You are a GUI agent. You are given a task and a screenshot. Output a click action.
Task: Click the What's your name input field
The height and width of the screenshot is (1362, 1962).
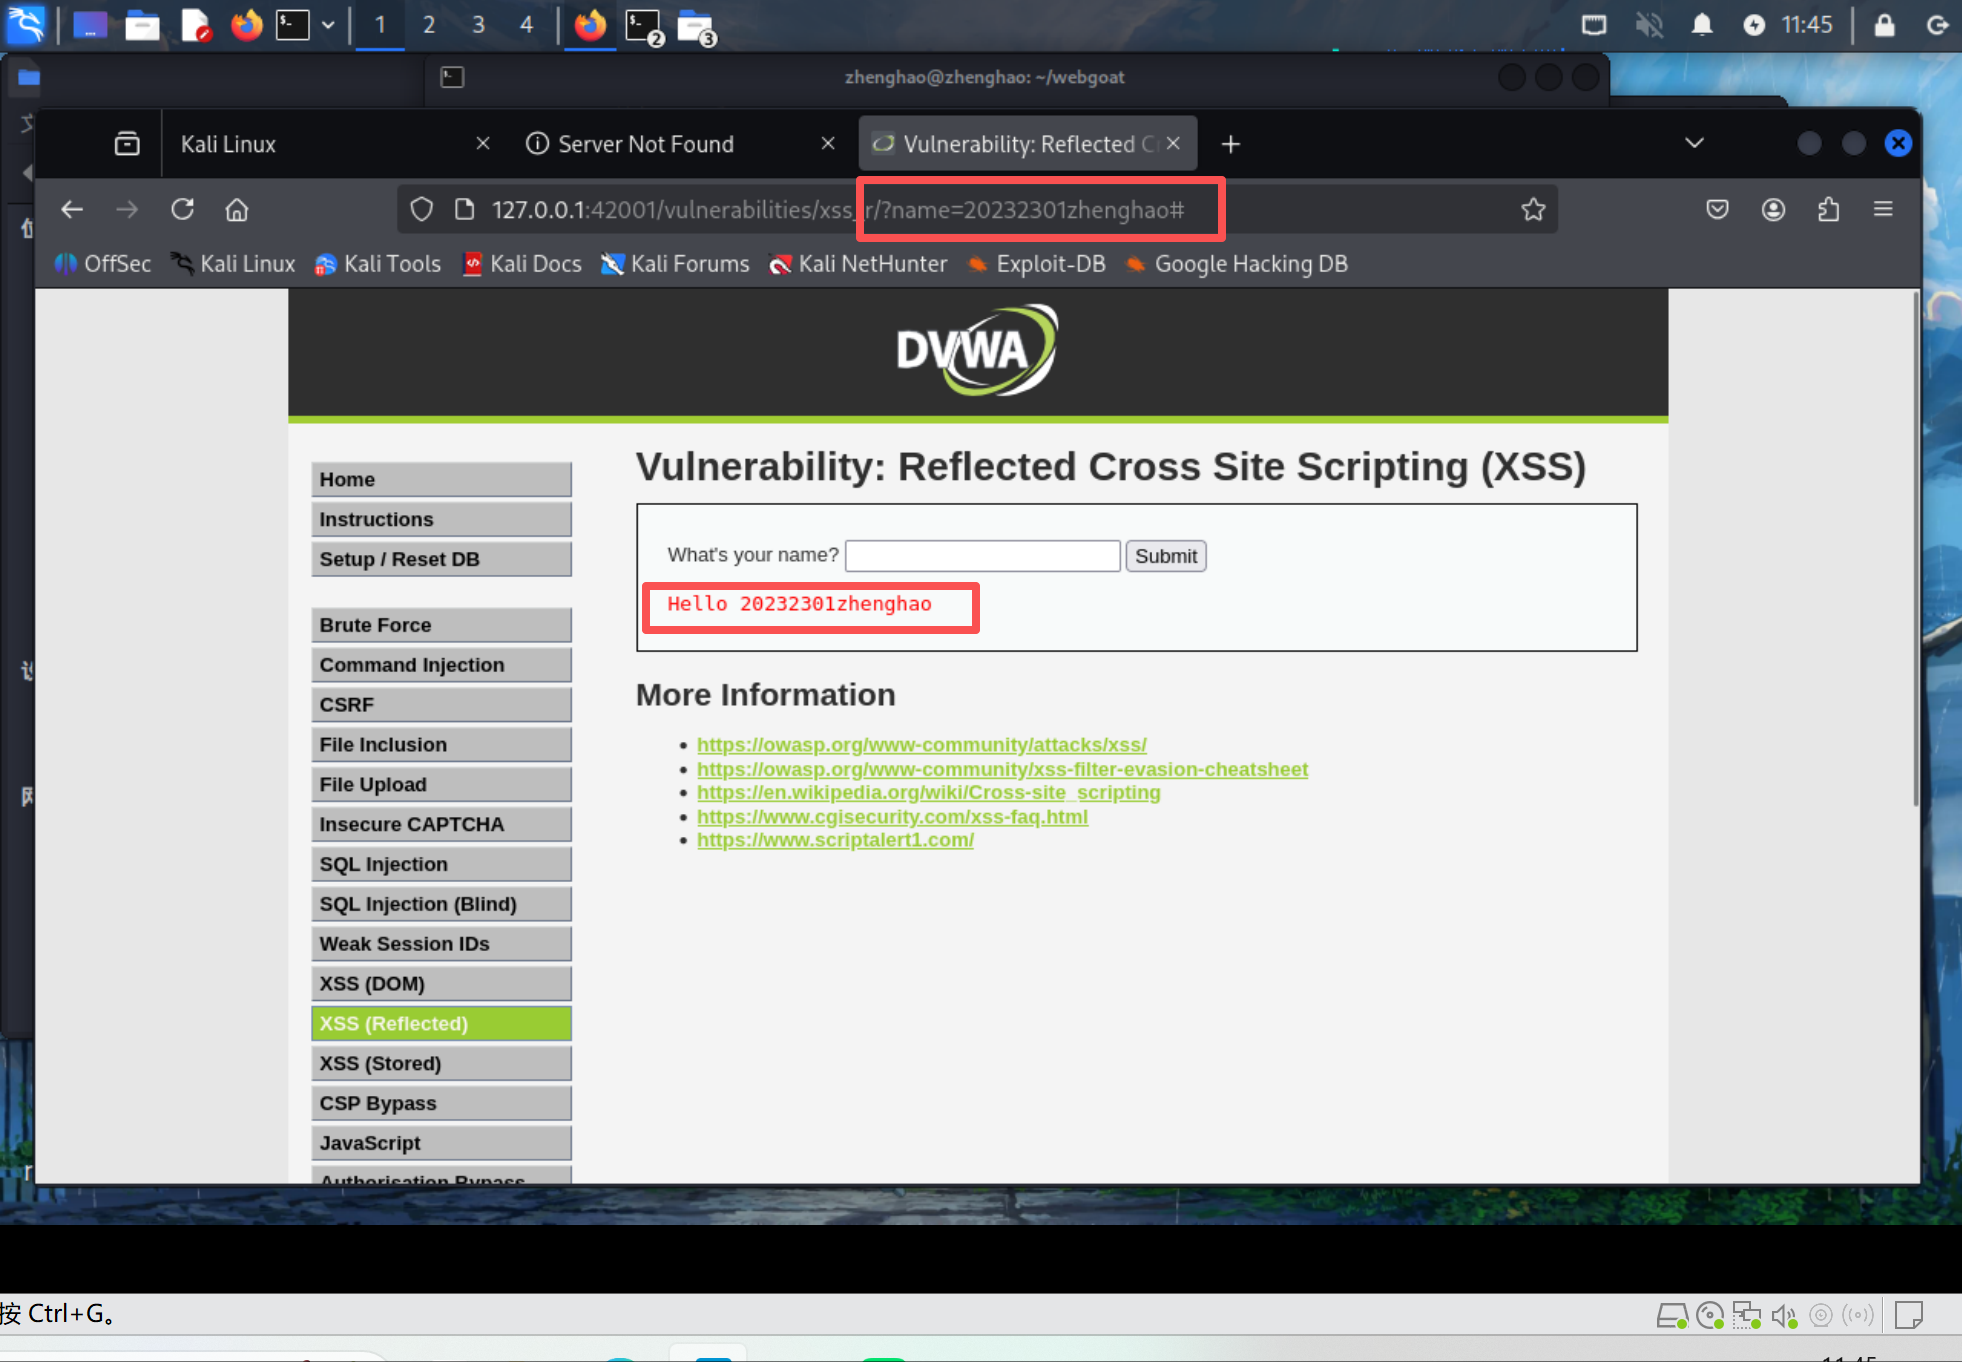tap(982, 556)
